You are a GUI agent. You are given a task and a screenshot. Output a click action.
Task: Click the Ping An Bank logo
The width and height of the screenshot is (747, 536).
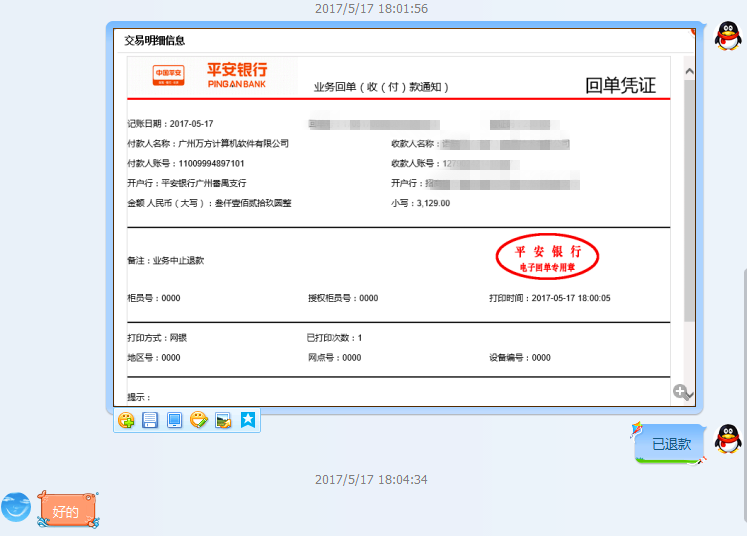click(x=210, y=75)
